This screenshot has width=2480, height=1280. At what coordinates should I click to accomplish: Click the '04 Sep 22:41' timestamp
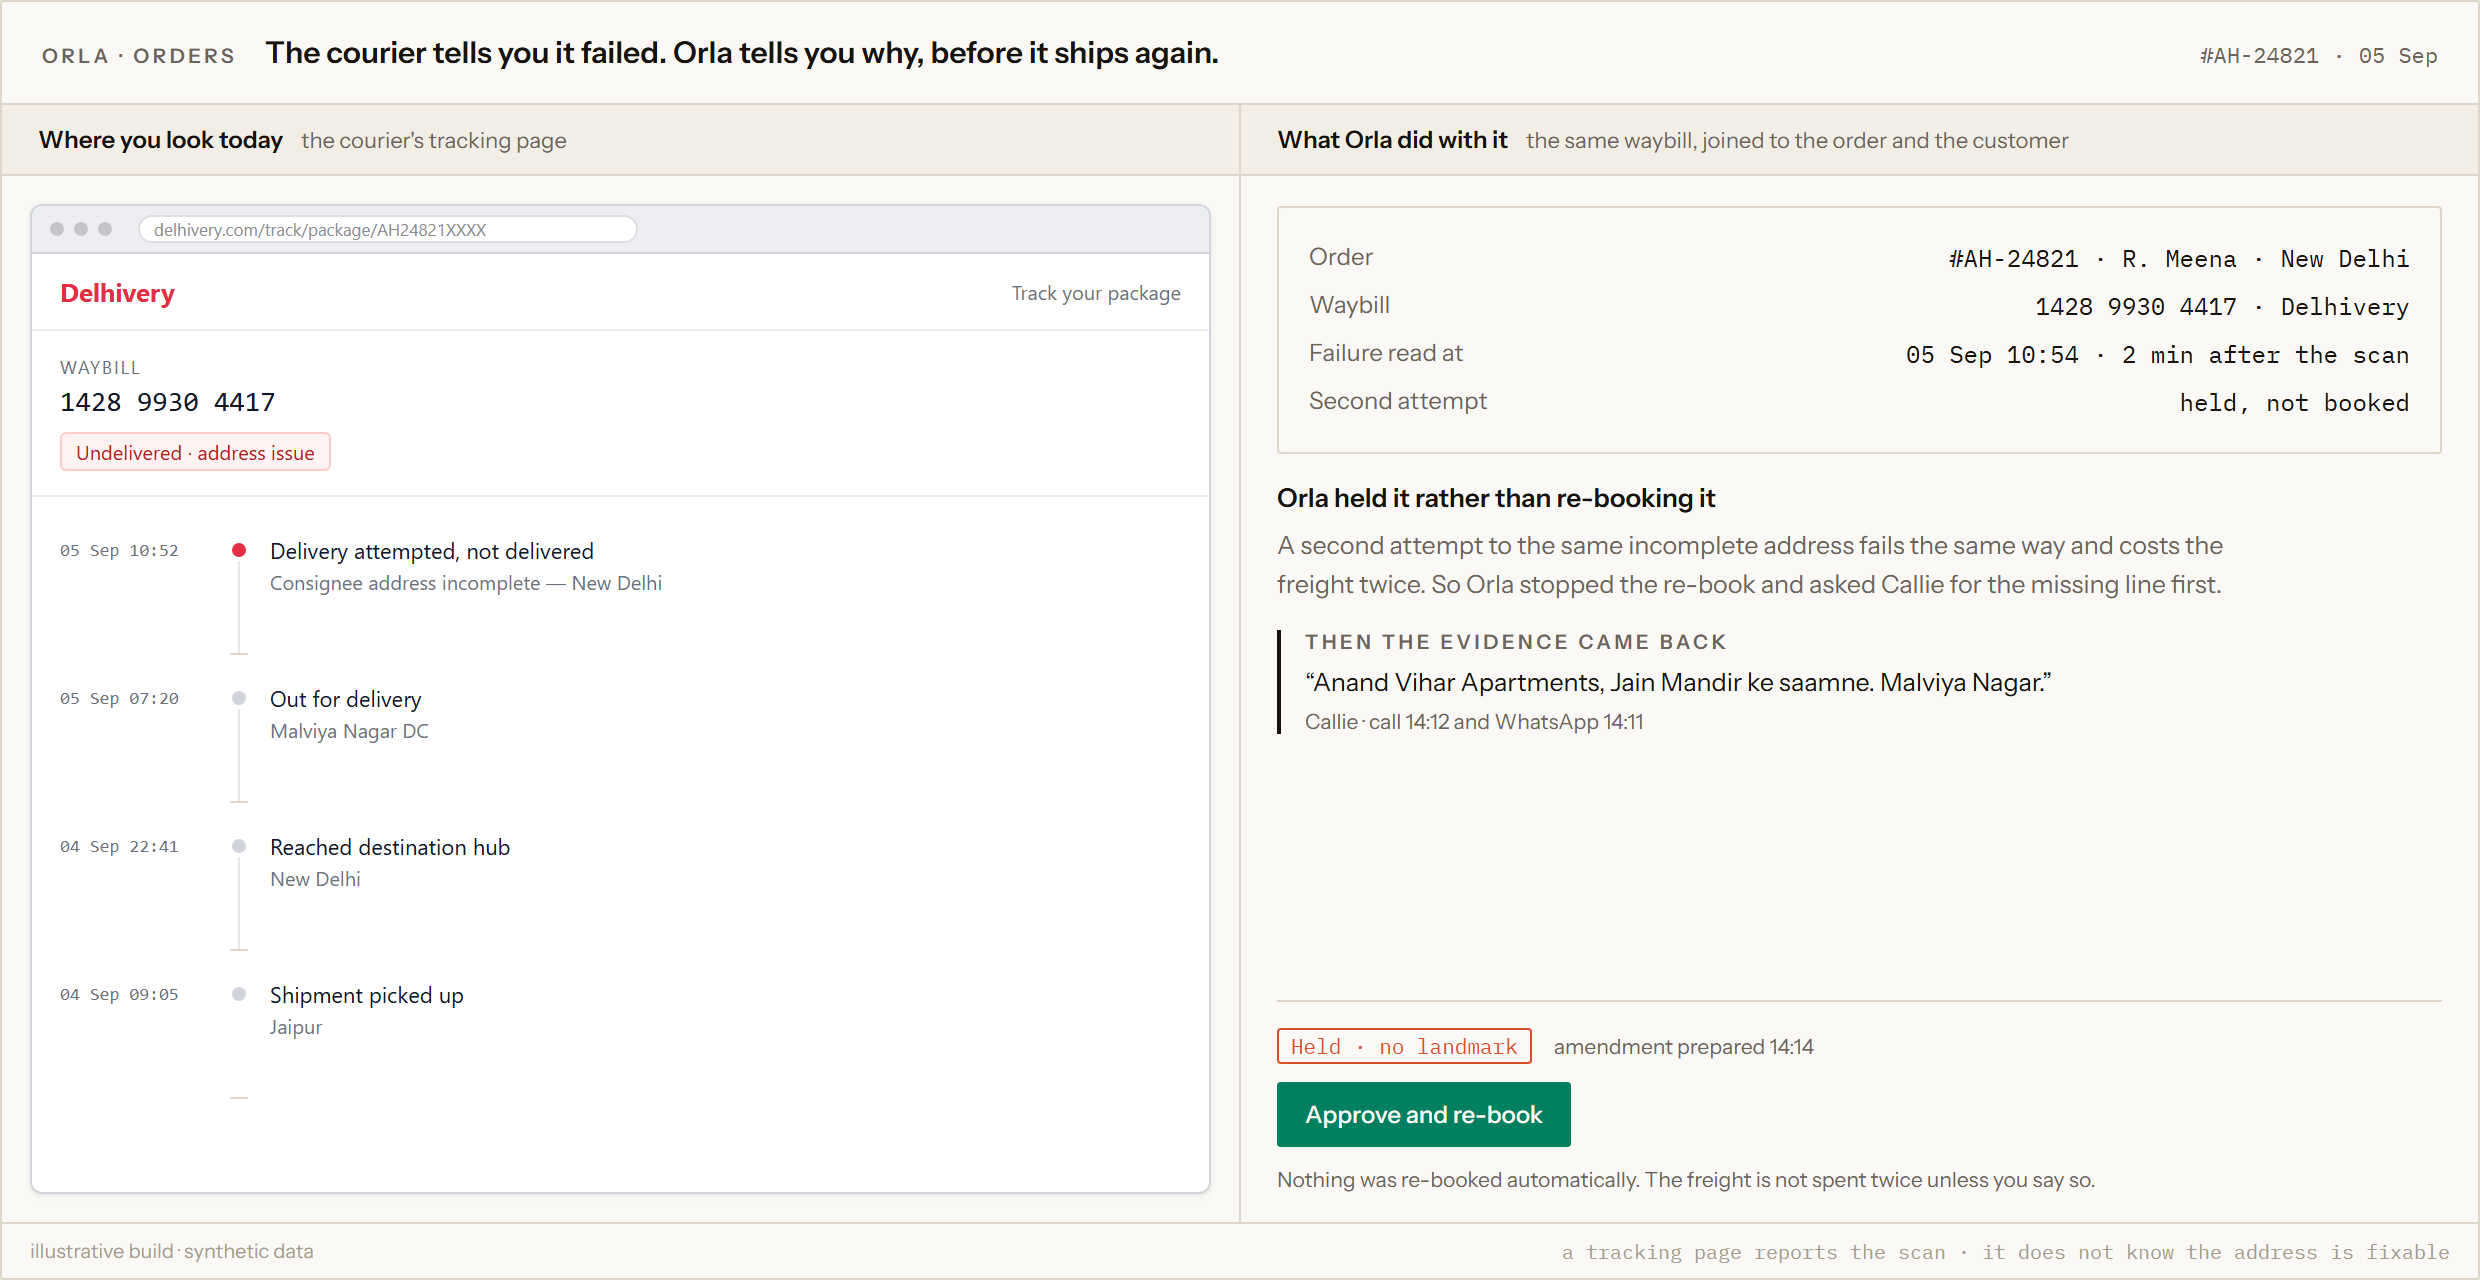119,846
